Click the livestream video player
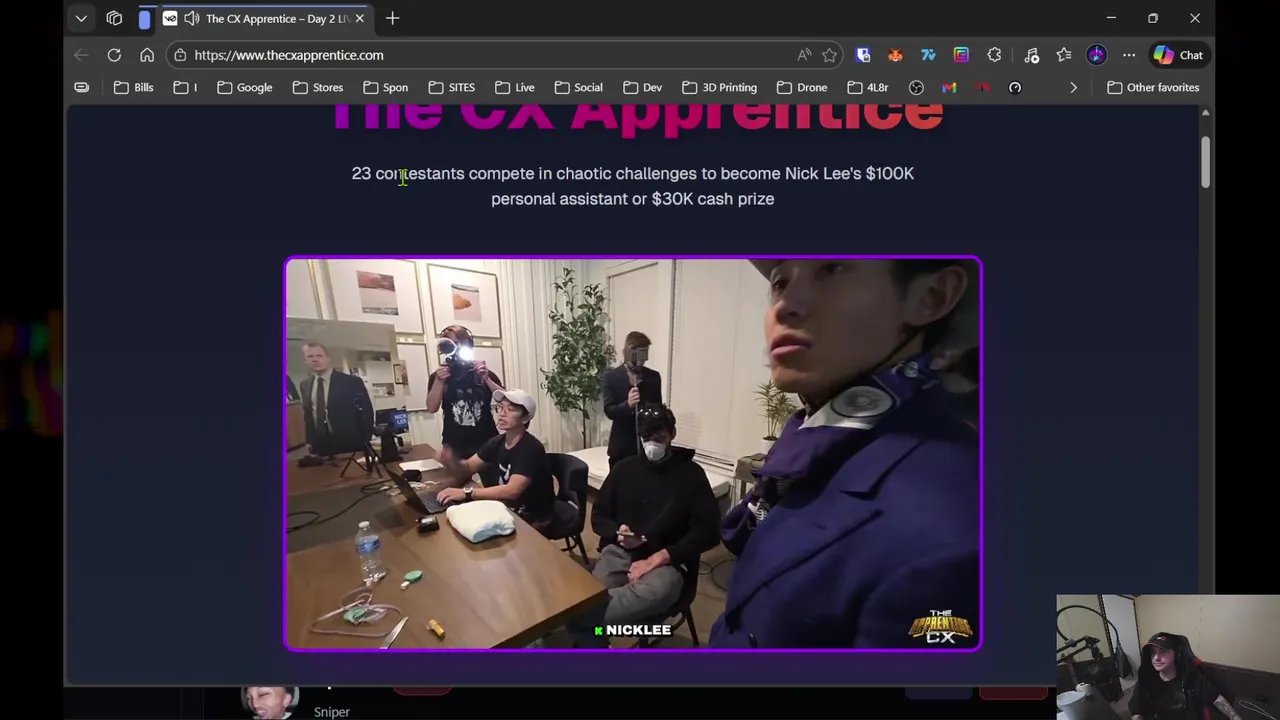This screenshot has height=720, width=1280. (633, 454)
